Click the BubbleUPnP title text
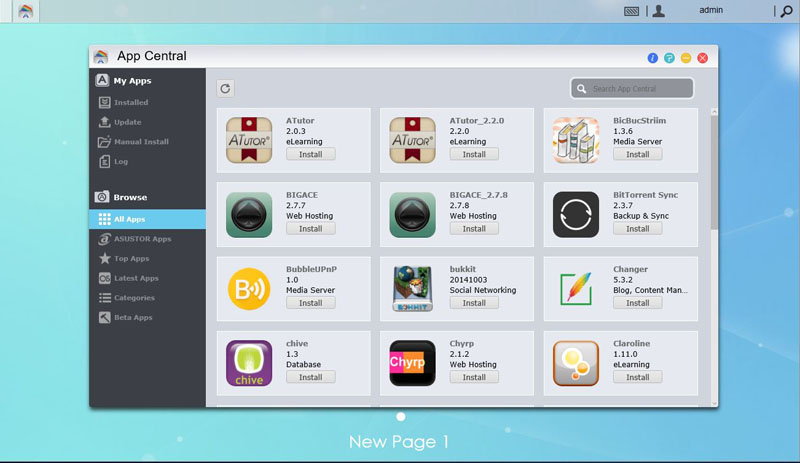The image size is (800, 463). (311, 269)
